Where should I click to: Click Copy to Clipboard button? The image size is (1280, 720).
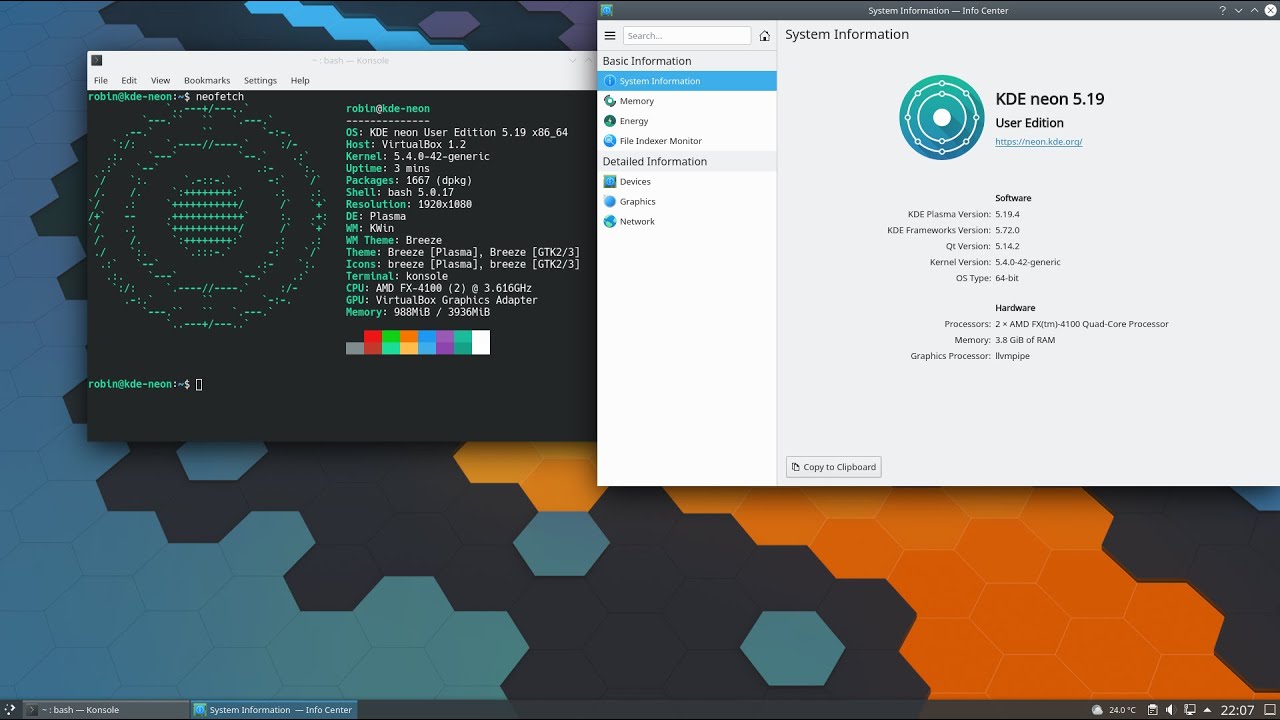pyautogui.click(x=834, y=467)
